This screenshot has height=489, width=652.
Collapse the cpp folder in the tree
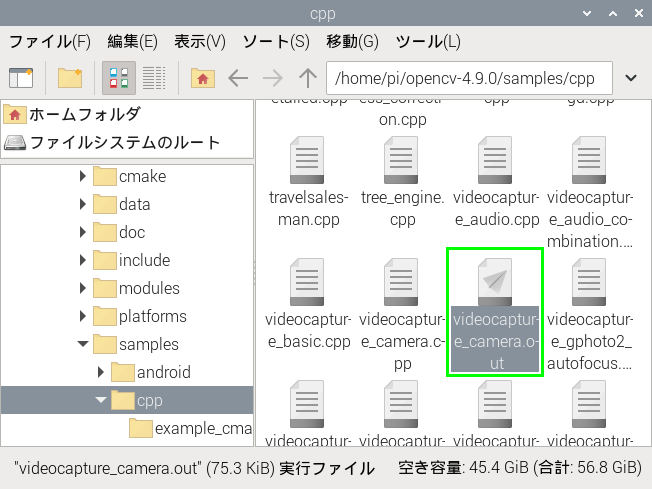tap(101, 400)
